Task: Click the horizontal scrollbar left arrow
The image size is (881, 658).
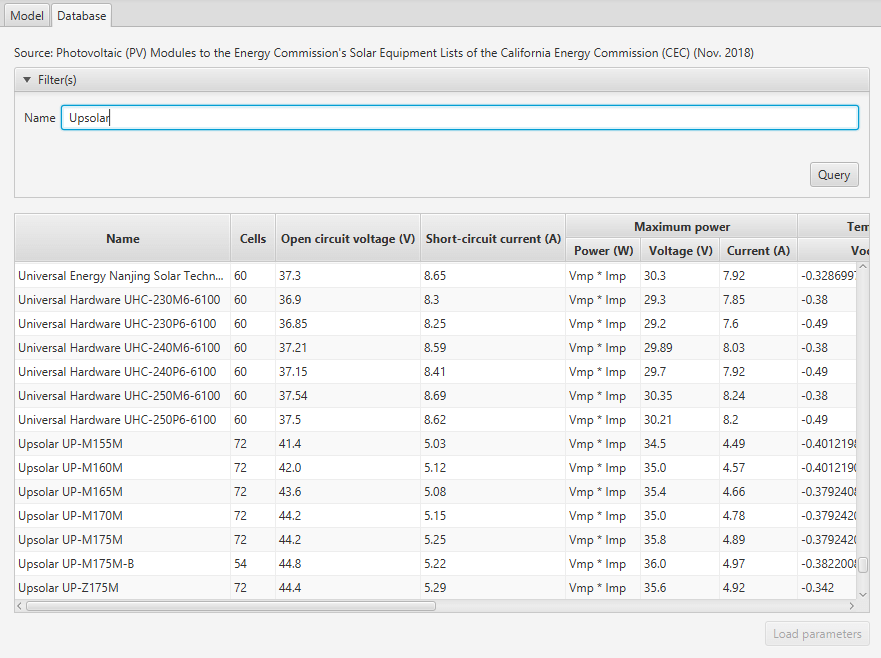Action: [20, 606]
